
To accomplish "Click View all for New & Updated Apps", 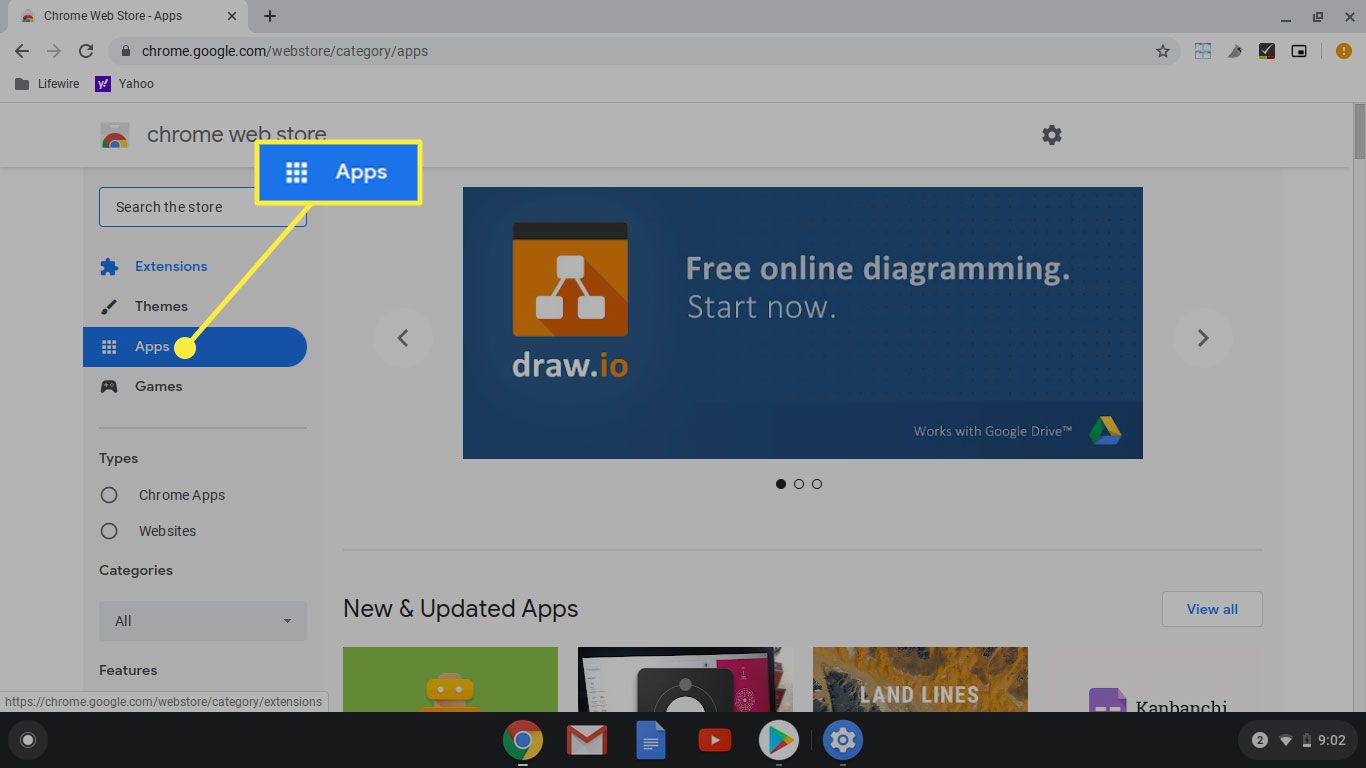I will (x=1212, y=609).
